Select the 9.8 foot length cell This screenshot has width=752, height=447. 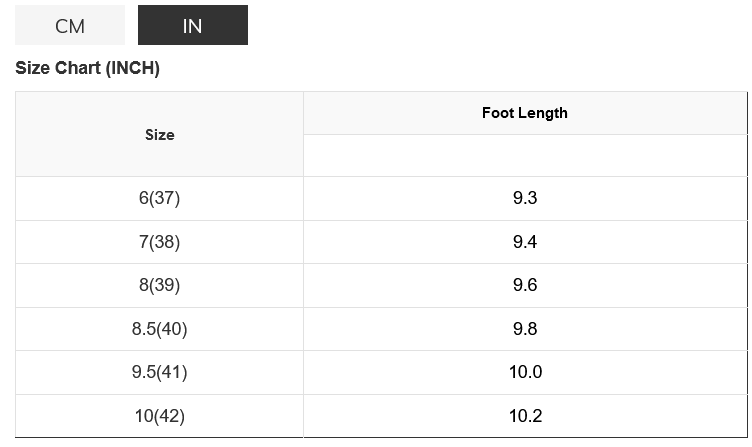coord(524,329)
